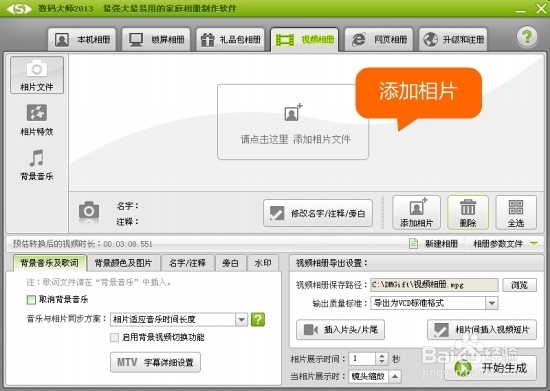The width and height of the screenshot is (550, 391).
Task: Click the note 歌词文件请在“背景音乐”中插入
Action: [x=99, y=282]
